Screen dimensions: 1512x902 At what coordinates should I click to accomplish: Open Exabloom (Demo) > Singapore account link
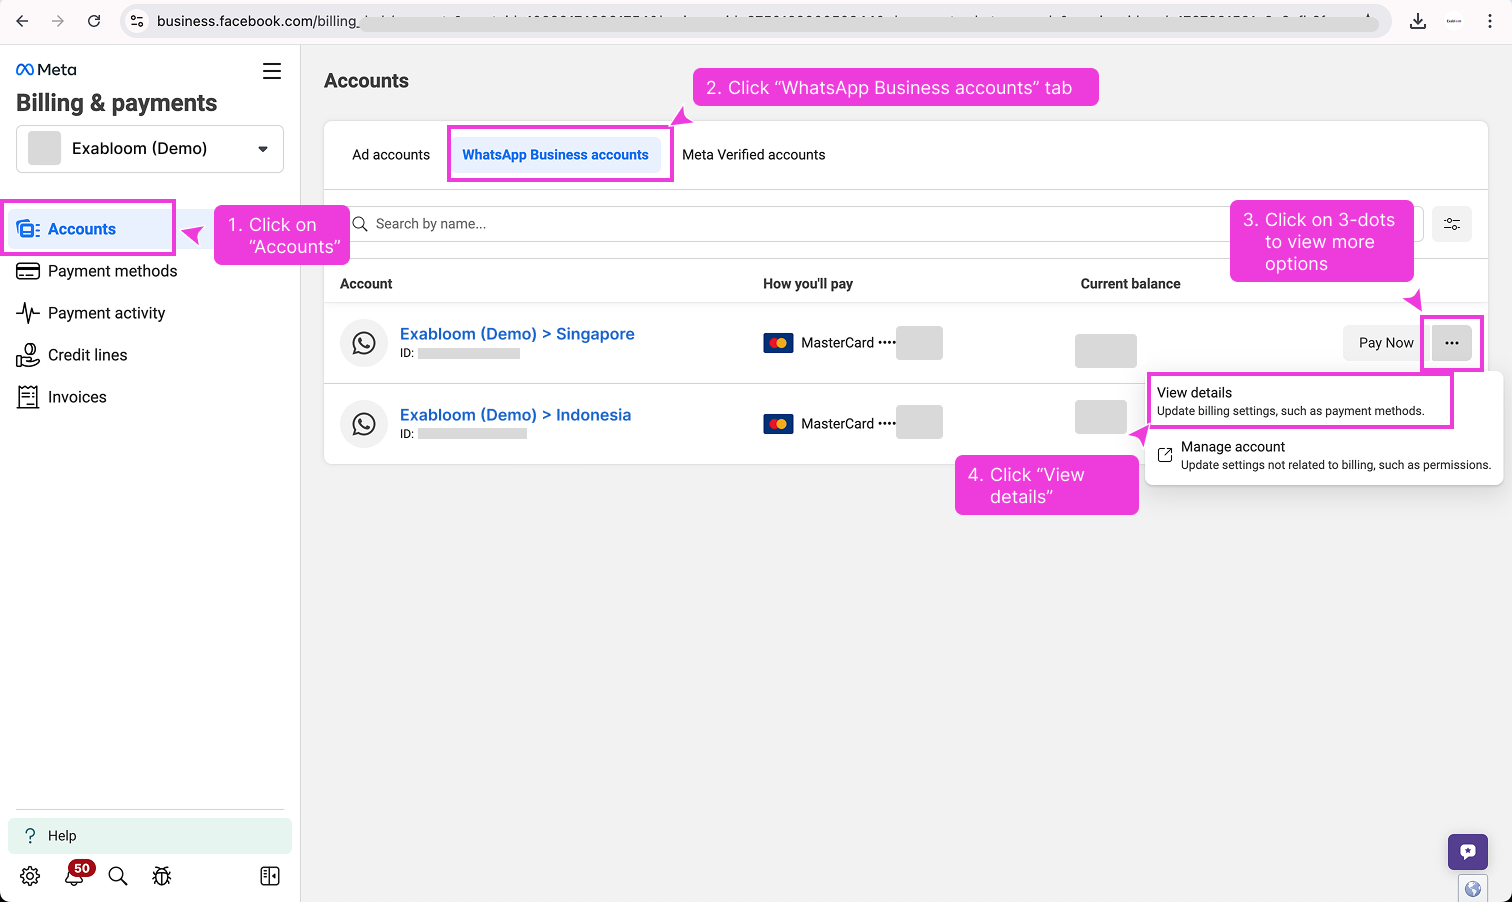(517, 334)
